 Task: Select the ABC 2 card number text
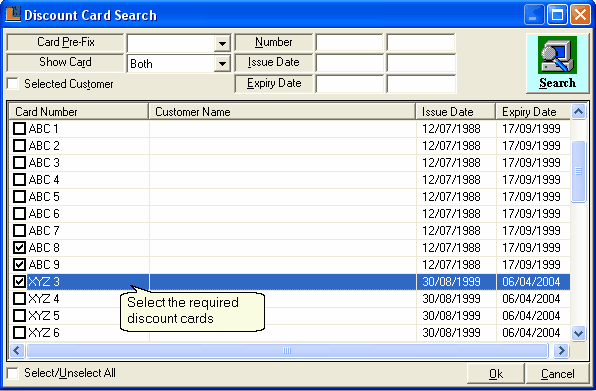(x=44, y=146)
